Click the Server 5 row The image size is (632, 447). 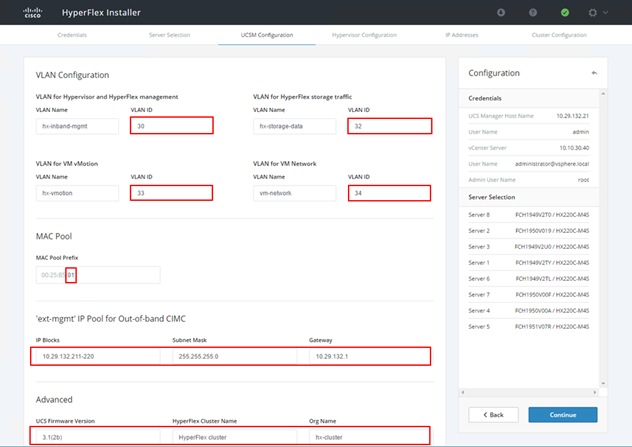click(529, 327)
